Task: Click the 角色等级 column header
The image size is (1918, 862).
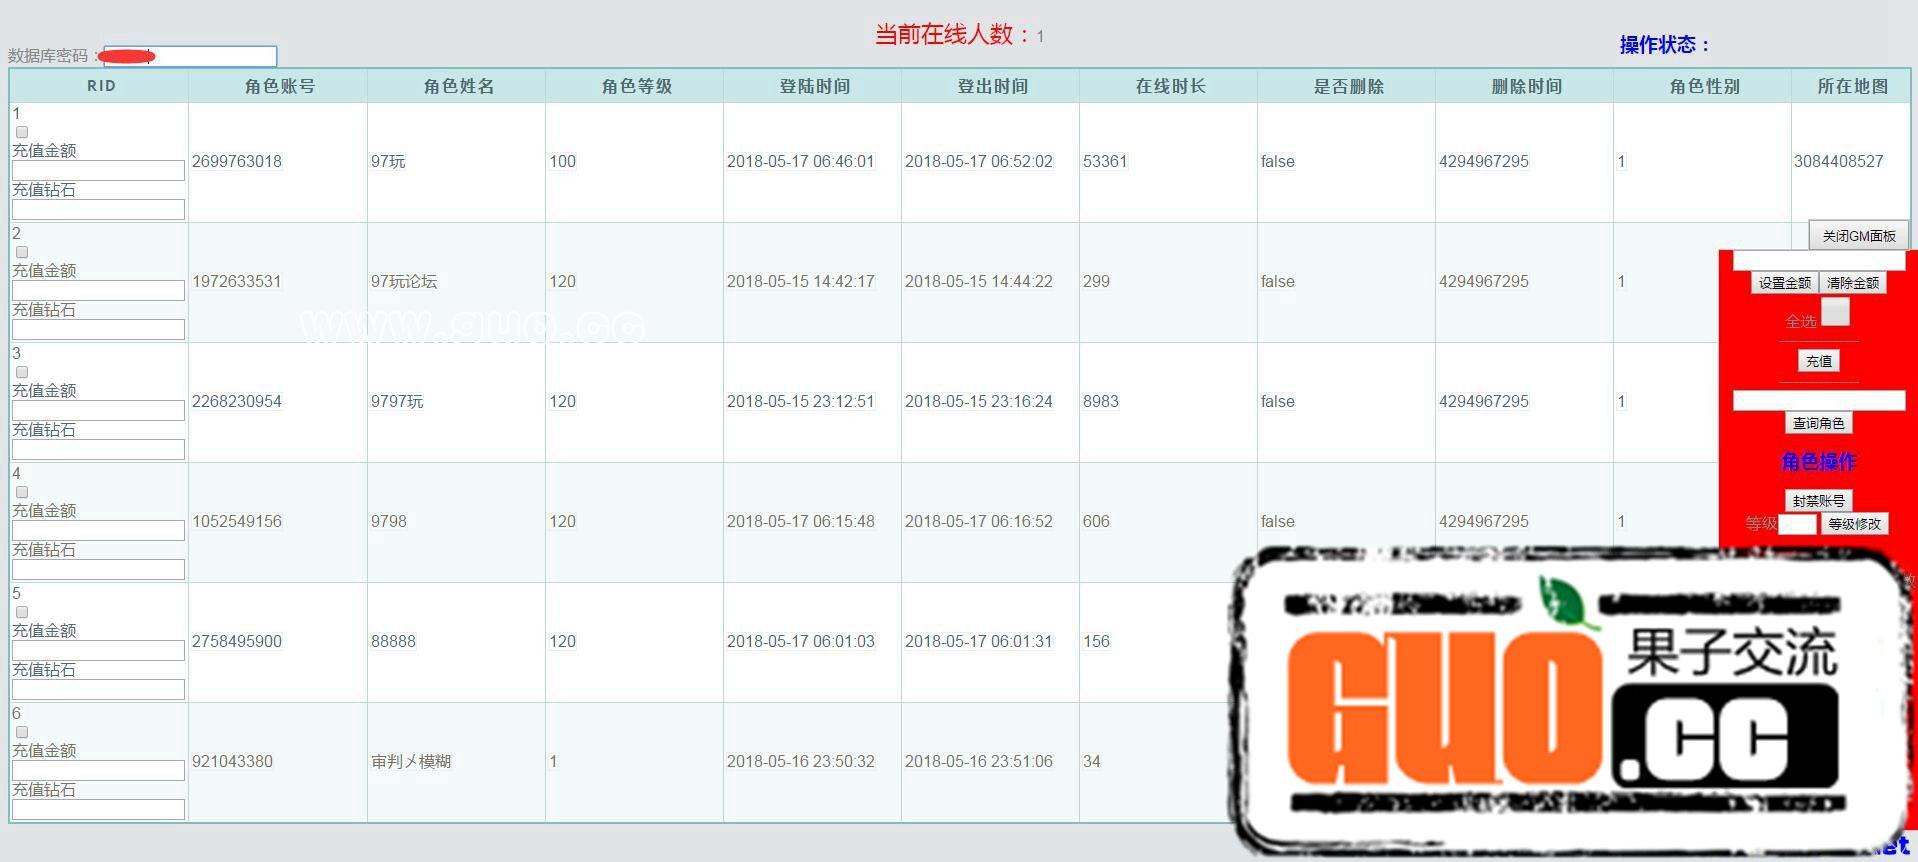Action: coord(636,86)
